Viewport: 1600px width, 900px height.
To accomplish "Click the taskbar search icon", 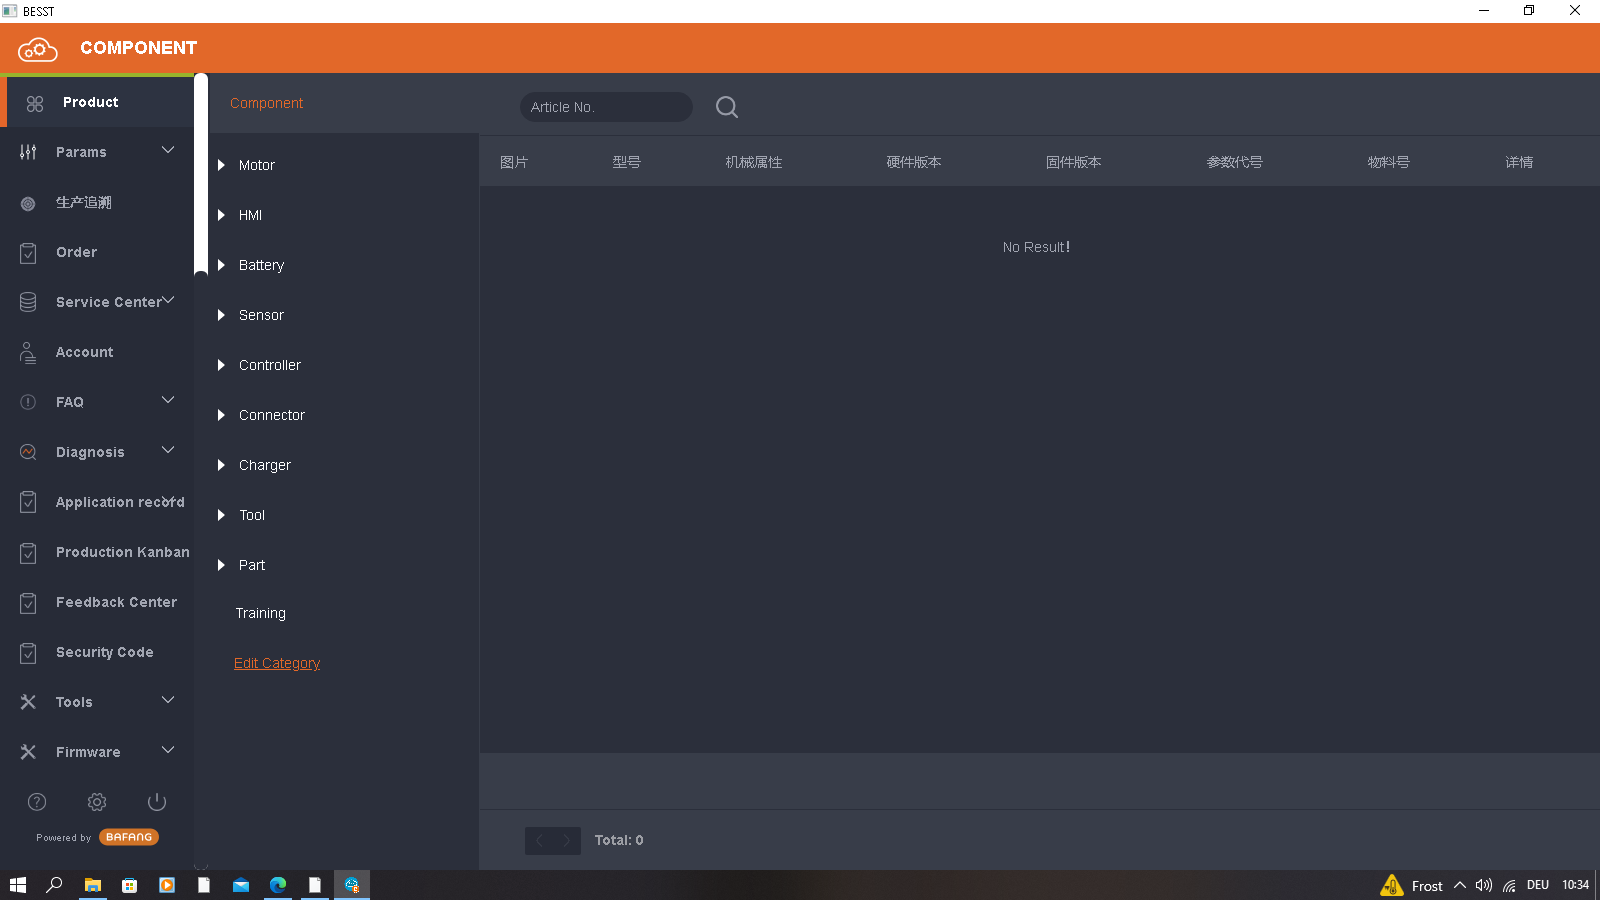I will pos(55,885).
